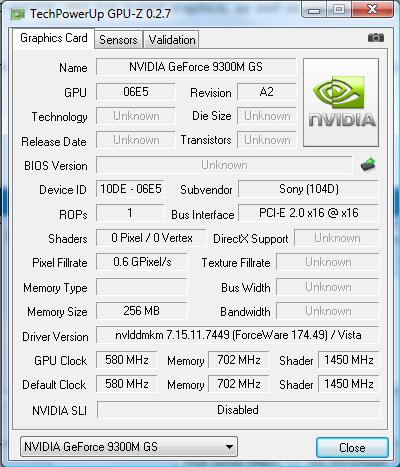Image resolution: width=400 pixels, height=467 pixels.
Task: Click the GPU Clock row Shader 1450 MHz field
Action: pyautogui.click(x=349, y=360)
